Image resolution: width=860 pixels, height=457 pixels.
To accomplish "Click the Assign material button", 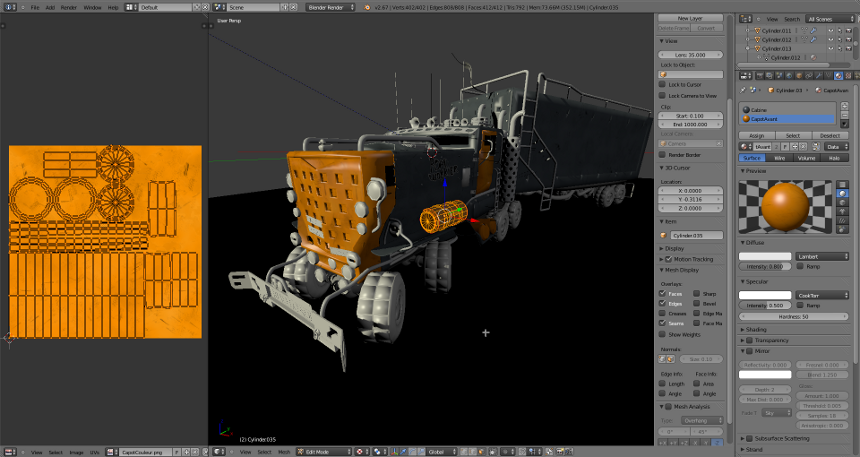I will (x=756, y=135).
